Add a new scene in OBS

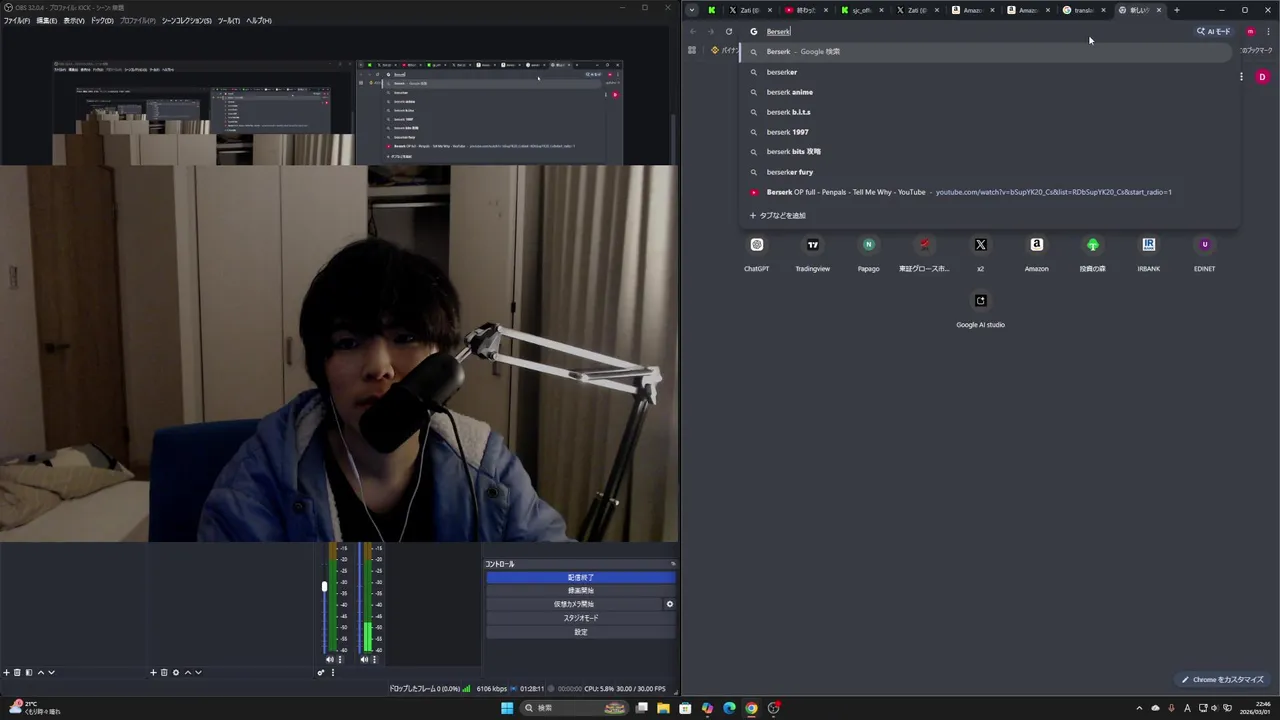click(x=6, y=672)
